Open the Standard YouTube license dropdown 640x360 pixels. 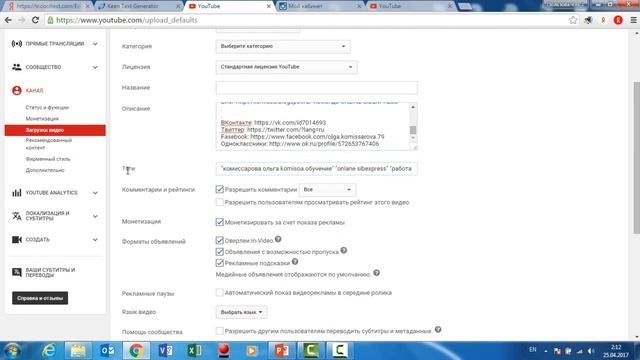pos(287,67)
